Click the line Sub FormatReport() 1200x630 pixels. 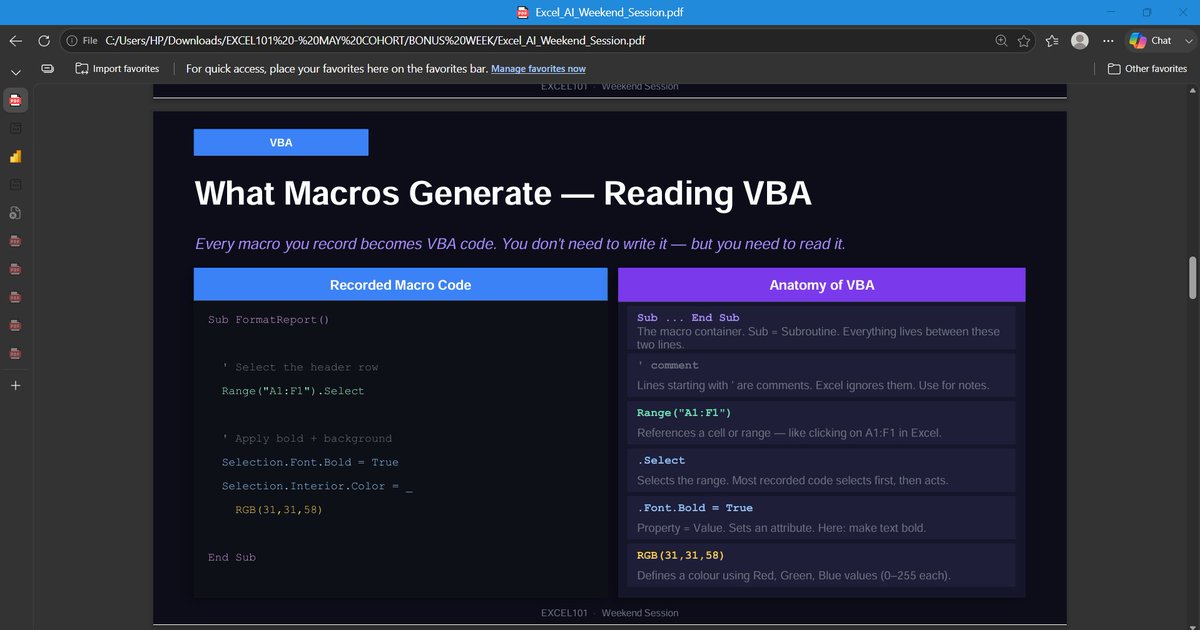coord(269,320)
